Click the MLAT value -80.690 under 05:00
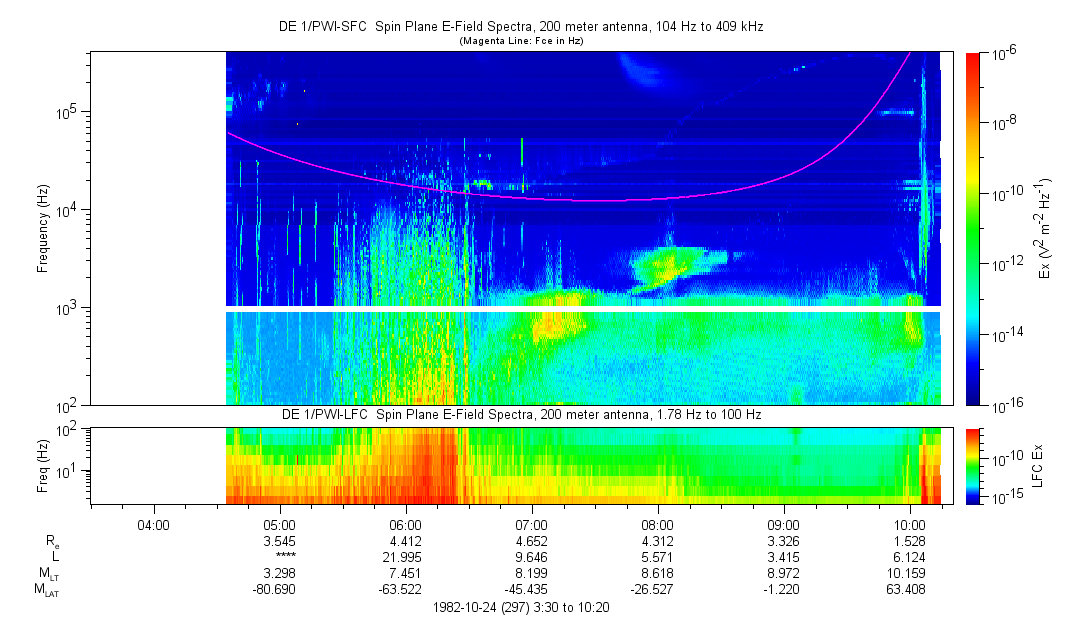The height and width of the screenshot is (620, 1083). (278, 589)
